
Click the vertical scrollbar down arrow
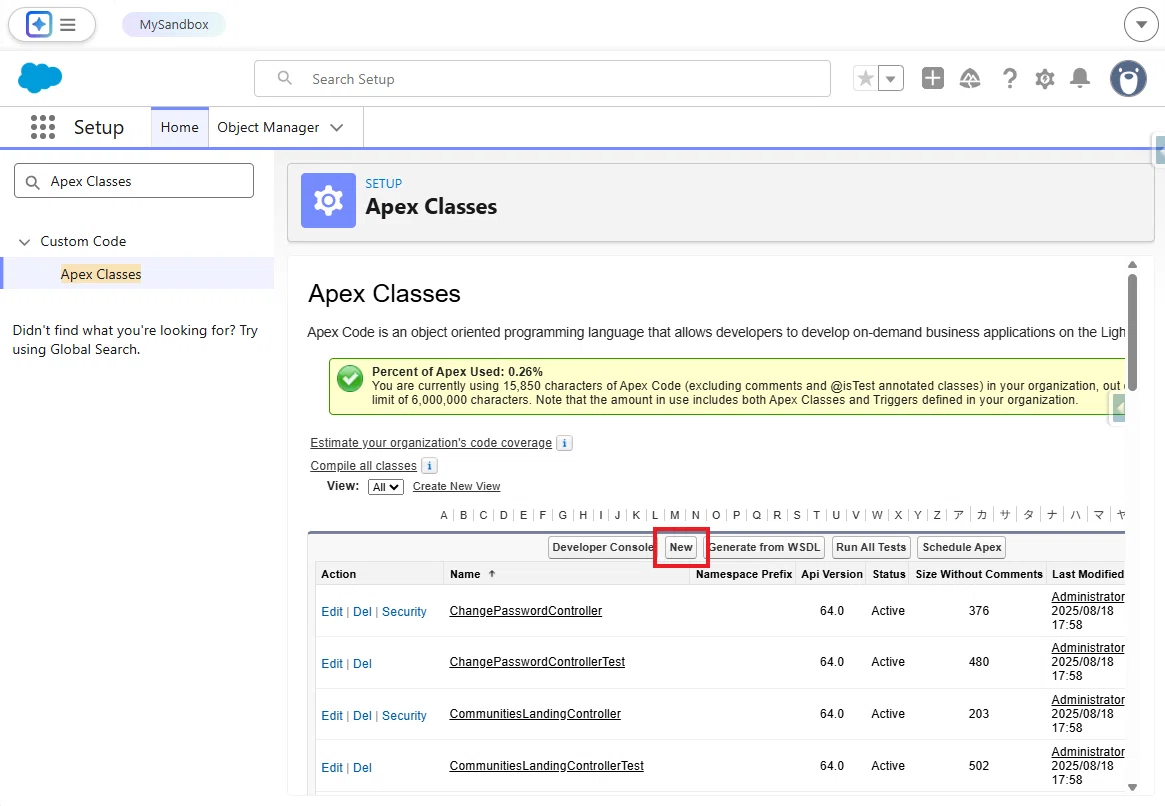1132,787
